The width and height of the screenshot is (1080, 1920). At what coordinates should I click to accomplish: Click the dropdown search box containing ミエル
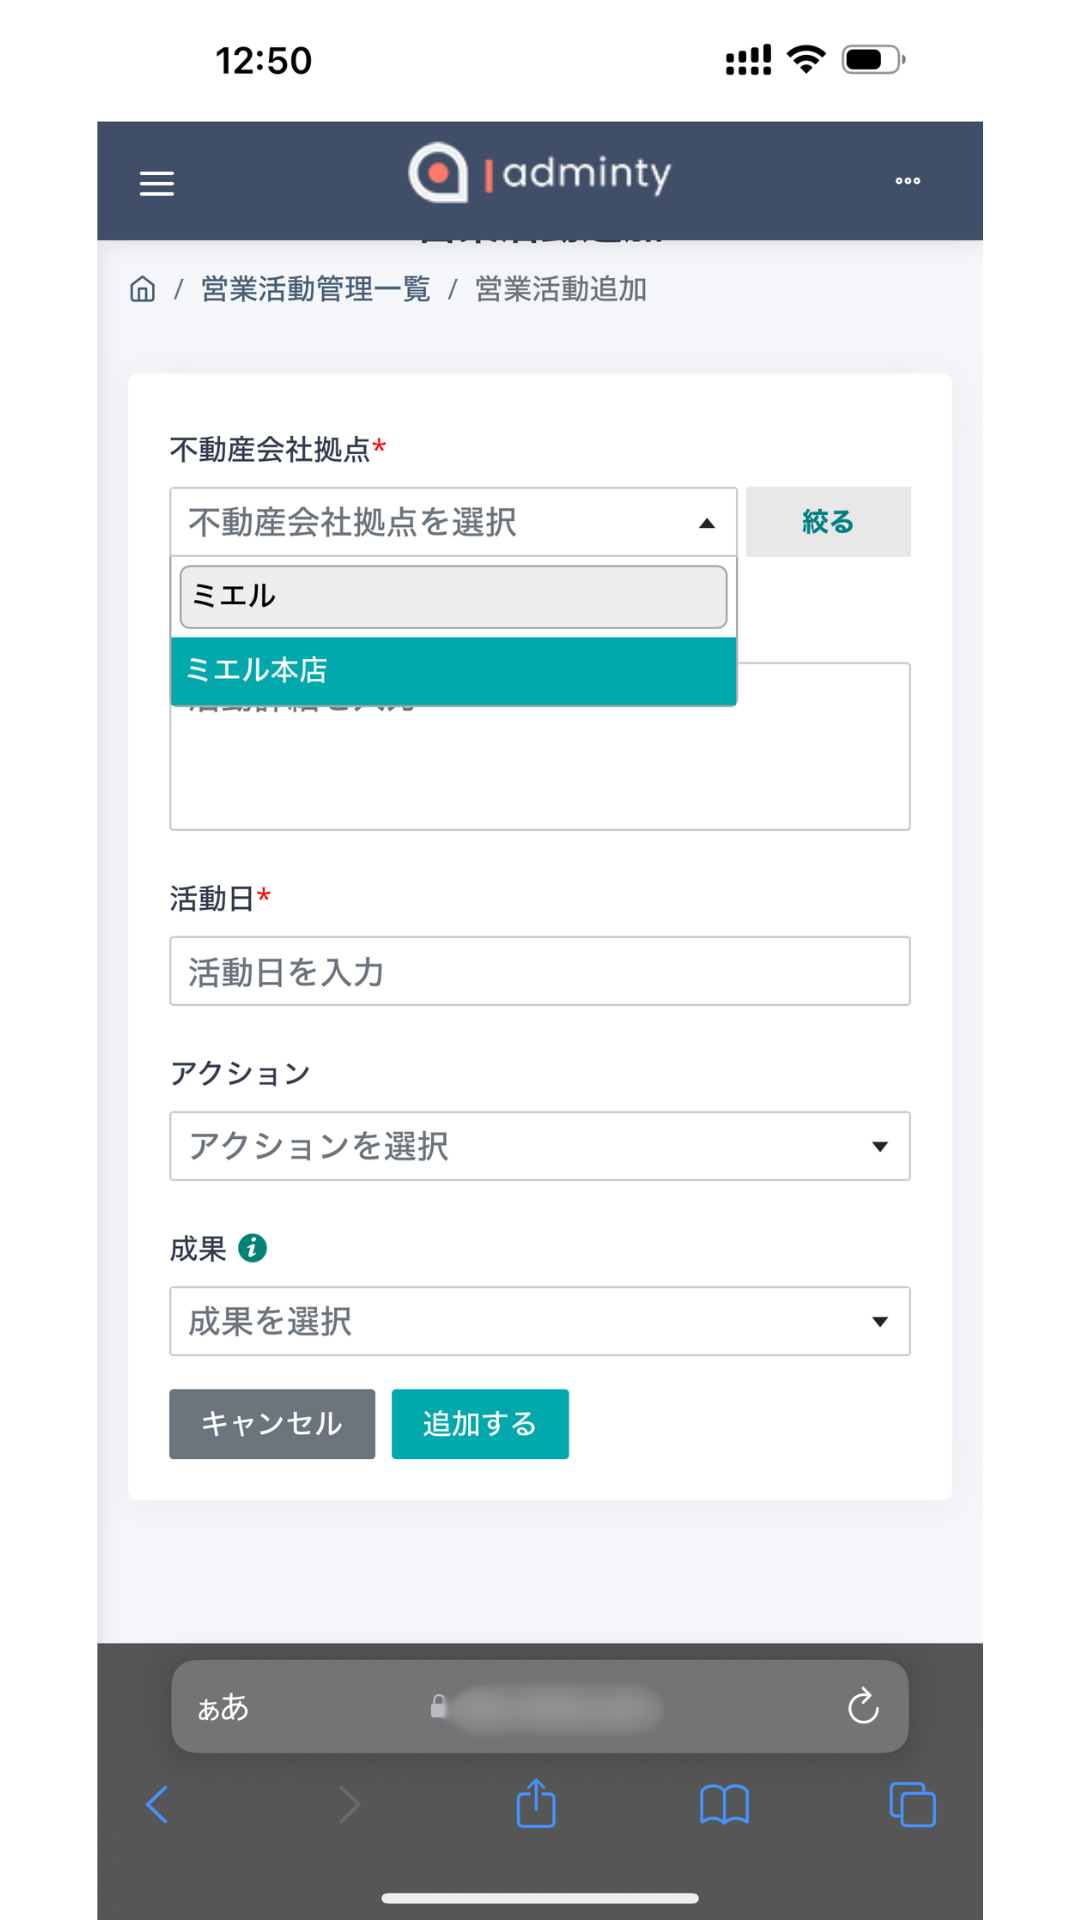(453, 597)
